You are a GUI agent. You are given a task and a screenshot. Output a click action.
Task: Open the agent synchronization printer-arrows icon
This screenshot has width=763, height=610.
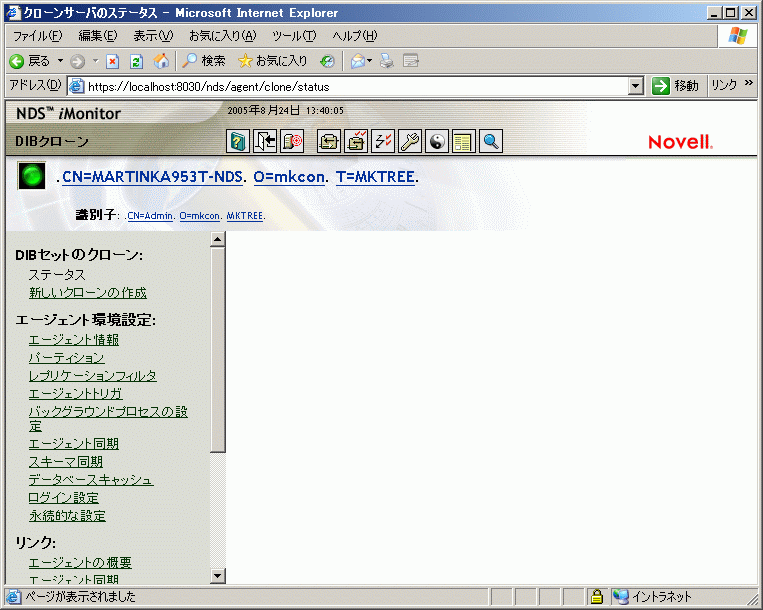(x=329, y=142)
